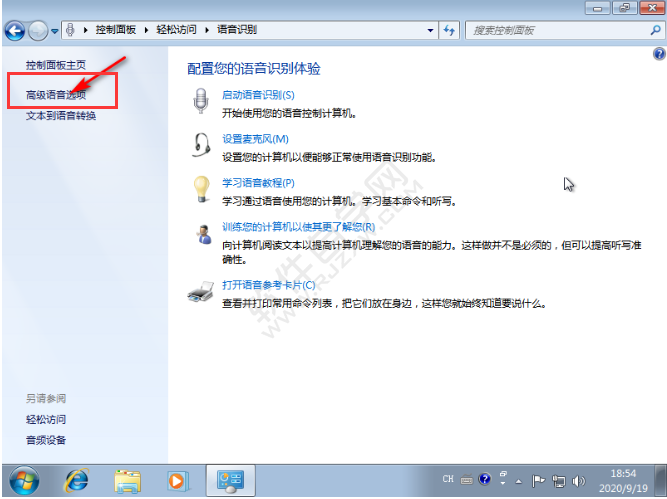
Task: Open 高级语音选项 in the sidebar
Action: [56, 95]
